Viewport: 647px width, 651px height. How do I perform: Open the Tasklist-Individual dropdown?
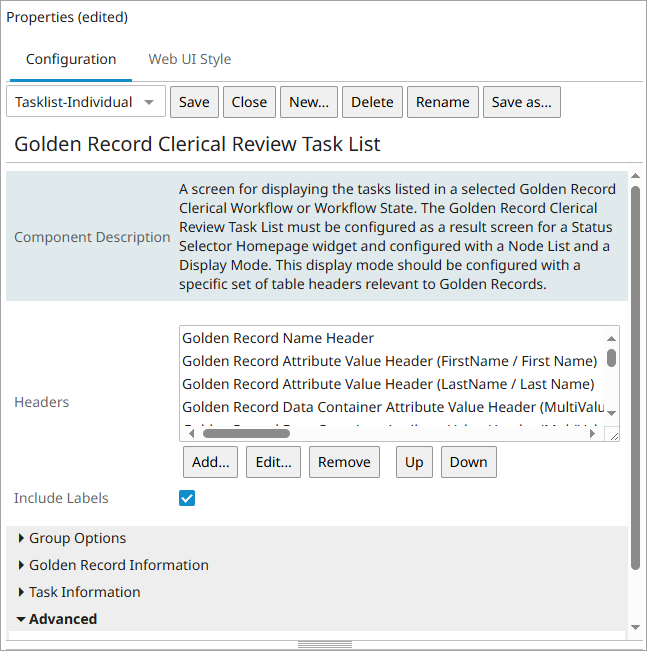pyautogui.click(x=86, y=102)
